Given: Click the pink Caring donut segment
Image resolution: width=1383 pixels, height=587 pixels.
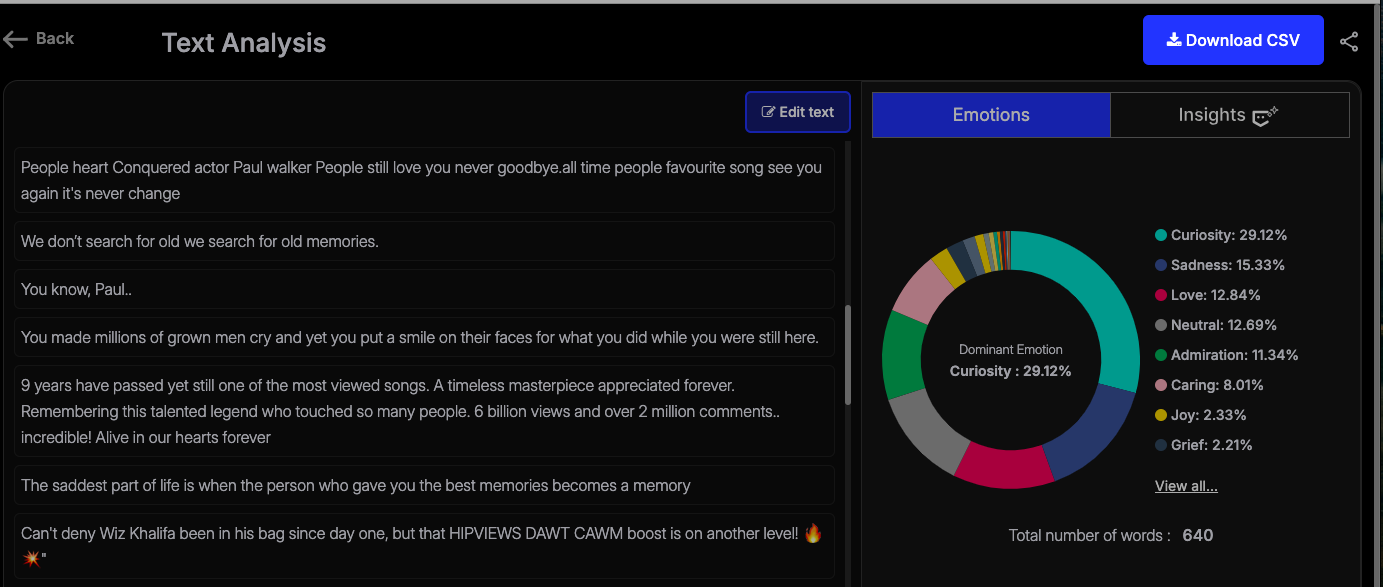Looking at the screenshot, I should (x=925, y=291).
